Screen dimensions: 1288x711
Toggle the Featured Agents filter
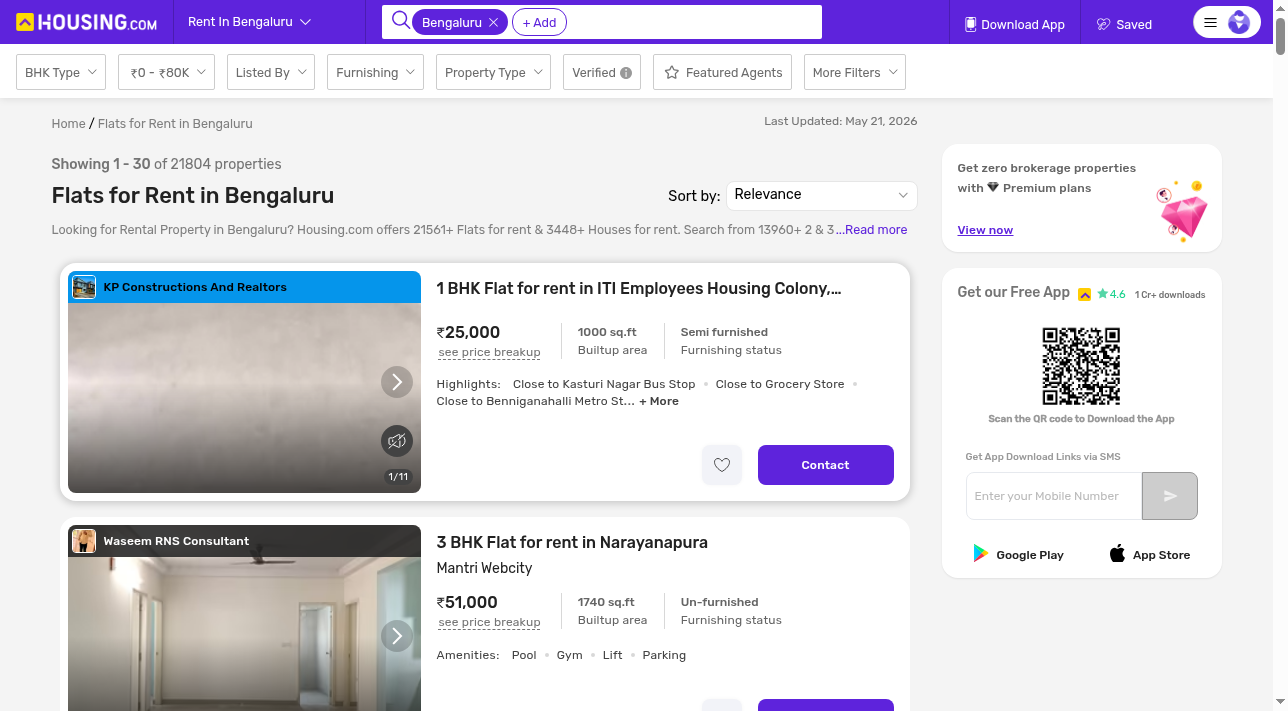click(723, 72)
